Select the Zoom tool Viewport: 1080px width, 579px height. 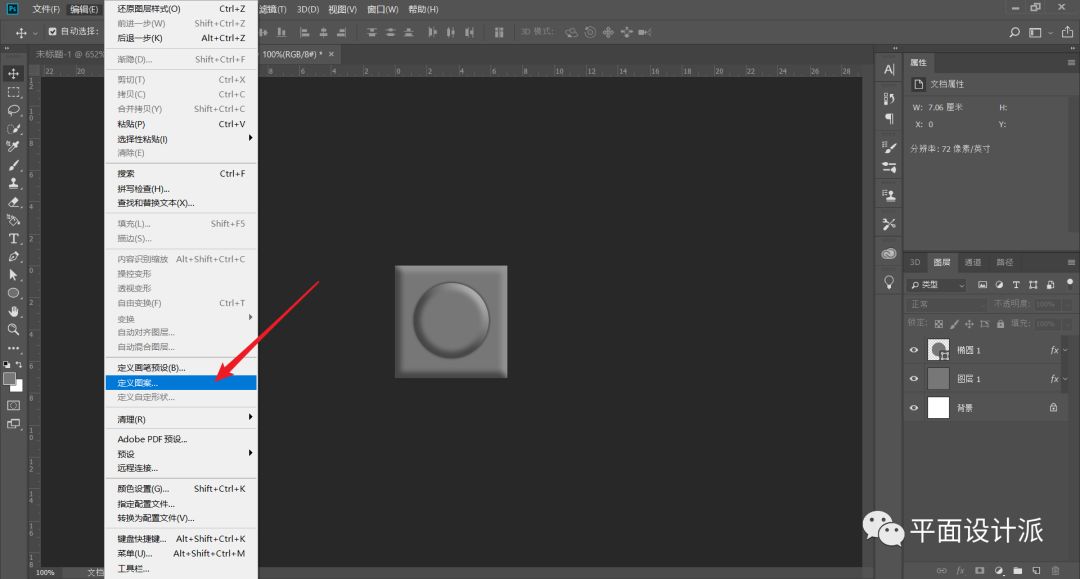click(x=14, y=329)
